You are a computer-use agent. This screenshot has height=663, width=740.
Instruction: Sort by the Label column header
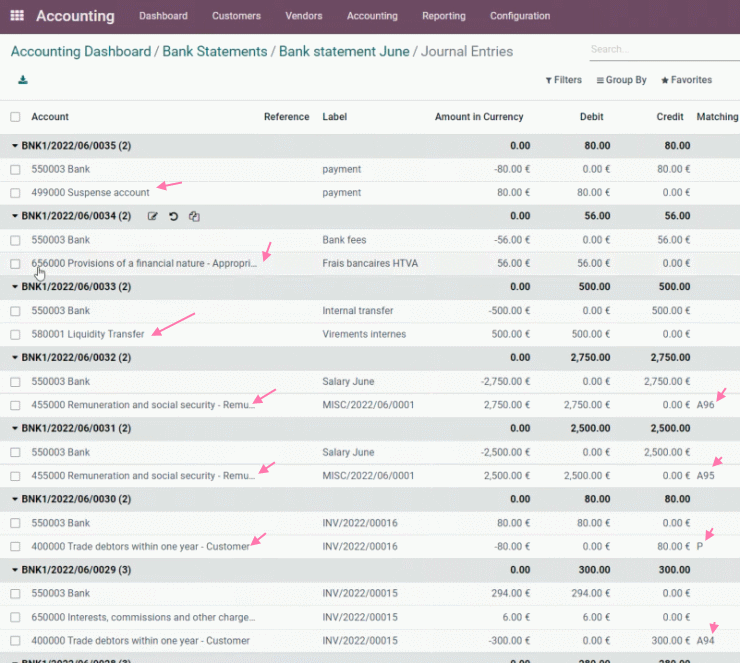335,117
